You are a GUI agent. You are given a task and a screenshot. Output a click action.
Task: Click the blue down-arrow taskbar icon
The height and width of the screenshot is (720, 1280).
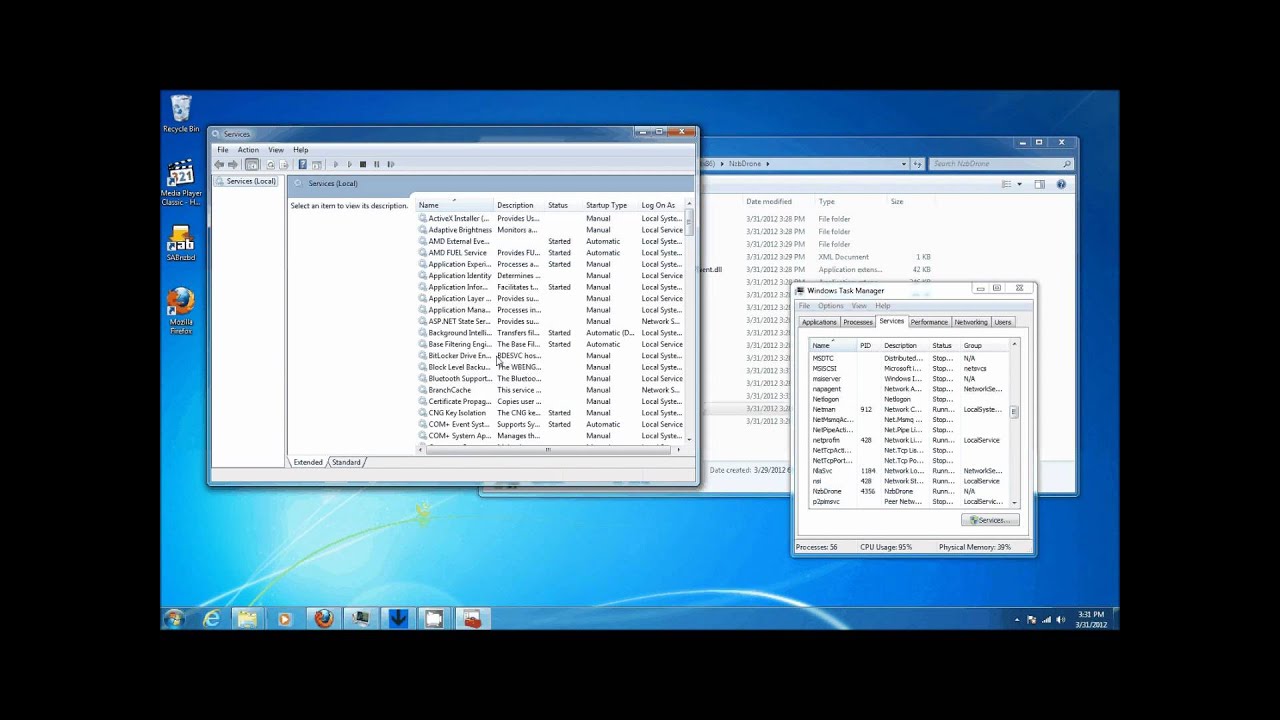(x=397, y=619)
